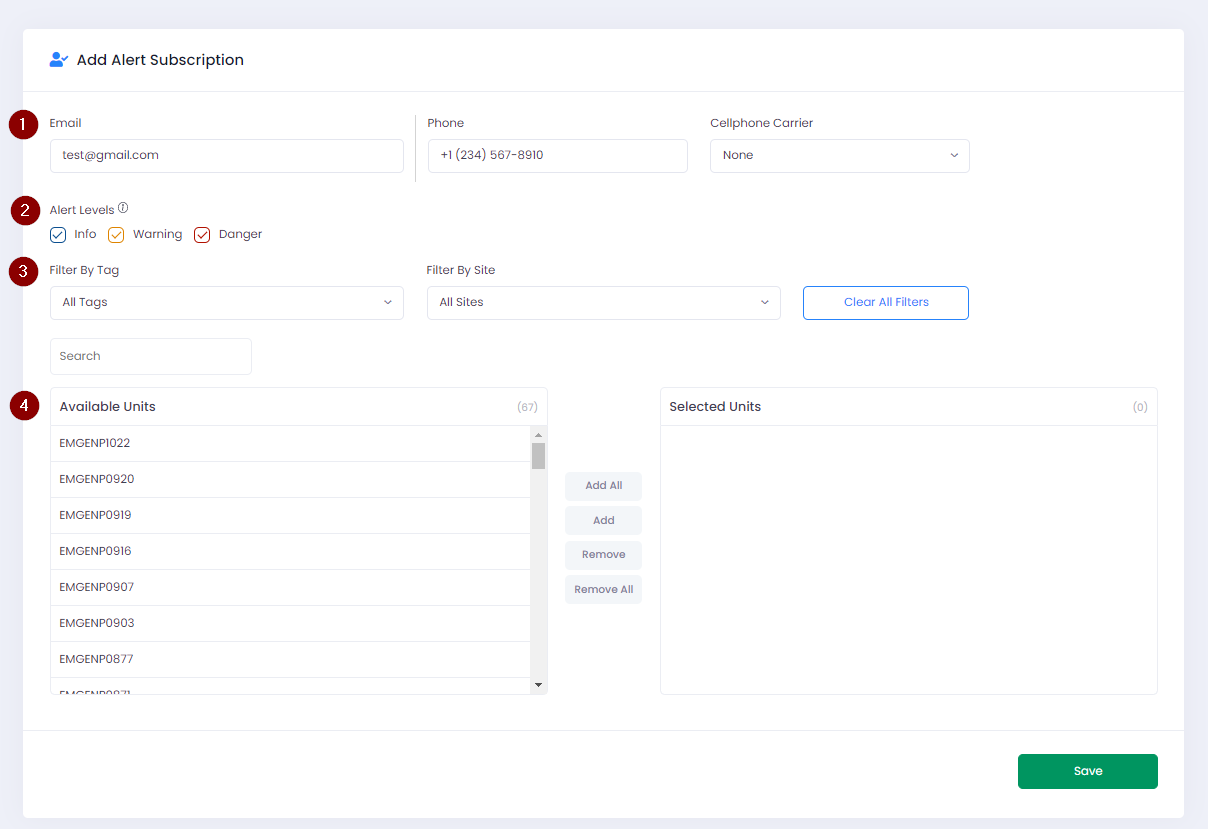1208x829 pixels.
Task: Click the Remove All button
Action: (603, 590)
